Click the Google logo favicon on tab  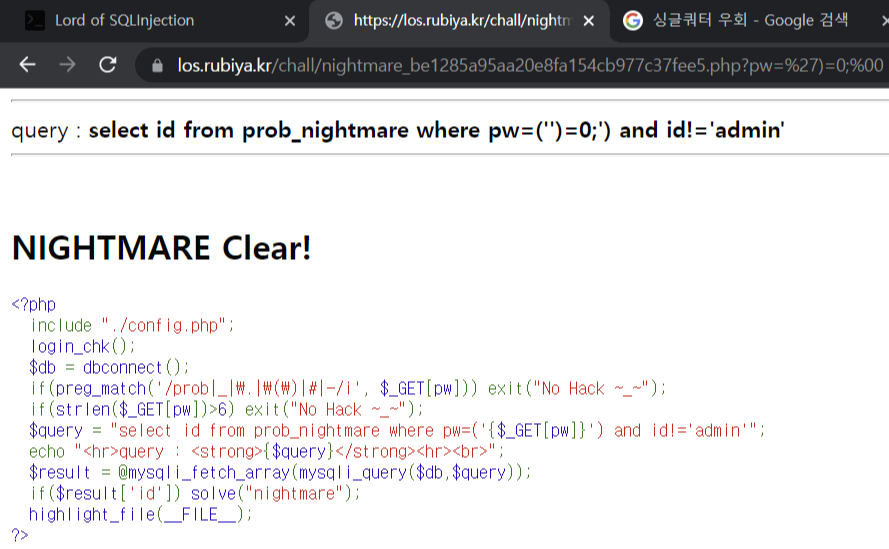[633, 20]
